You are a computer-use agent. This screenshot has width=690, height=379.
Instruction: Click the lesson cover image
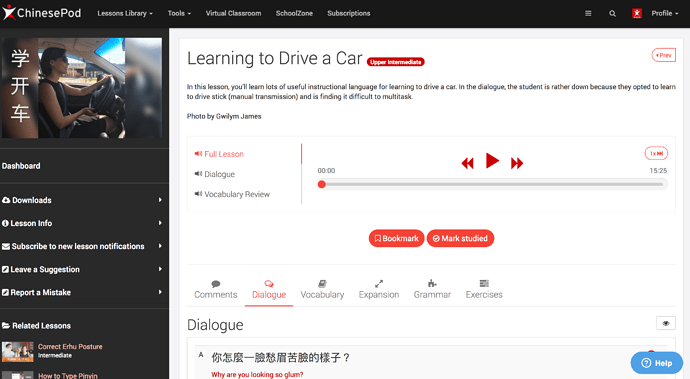(x=82, y=88)
